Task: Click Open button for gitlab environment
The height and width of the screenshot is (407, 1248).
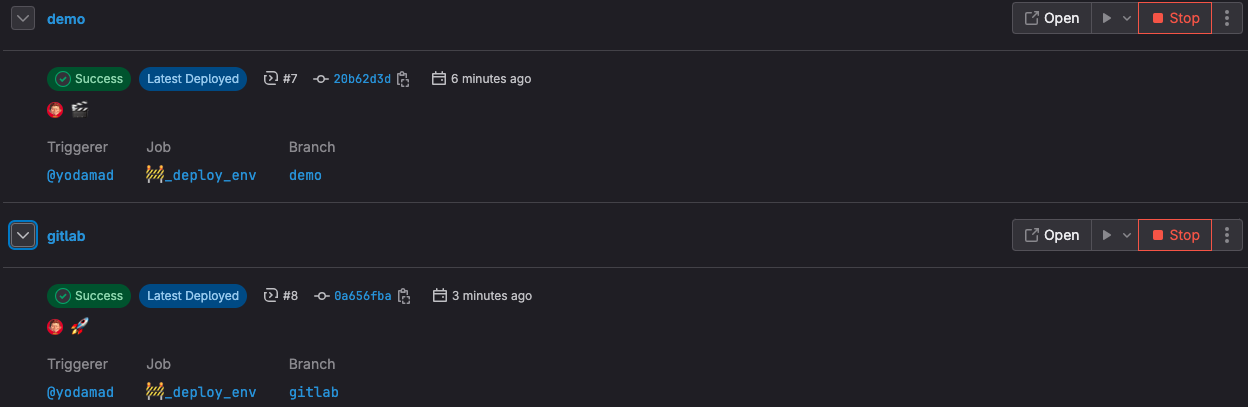Action: click(1051, 235)
